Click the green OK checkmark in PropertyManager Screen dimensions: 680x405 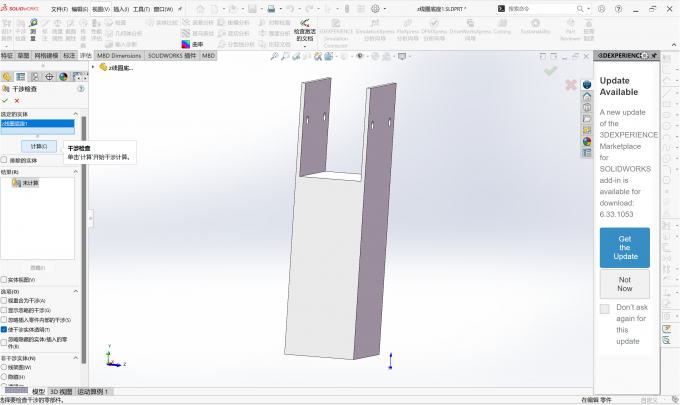tap(5, 101)
